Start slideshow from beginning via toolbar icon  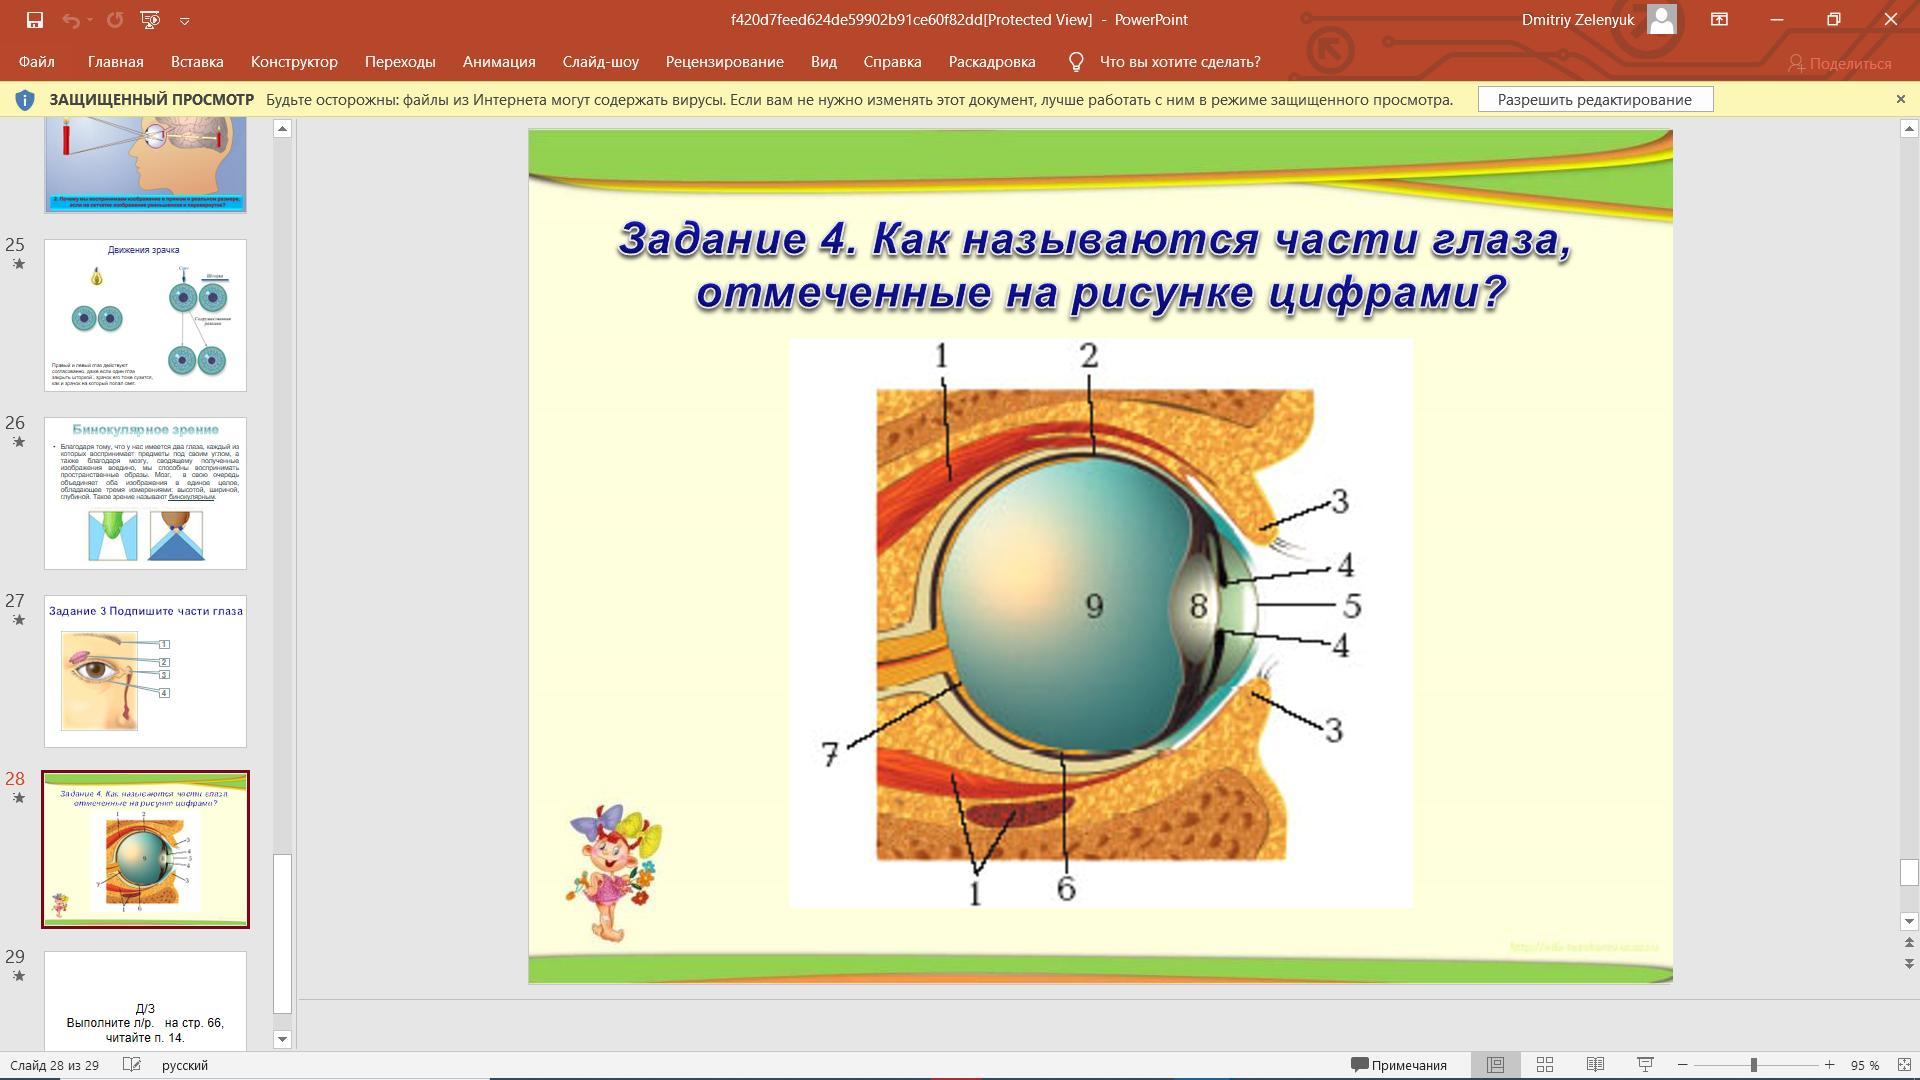(151, 20)
